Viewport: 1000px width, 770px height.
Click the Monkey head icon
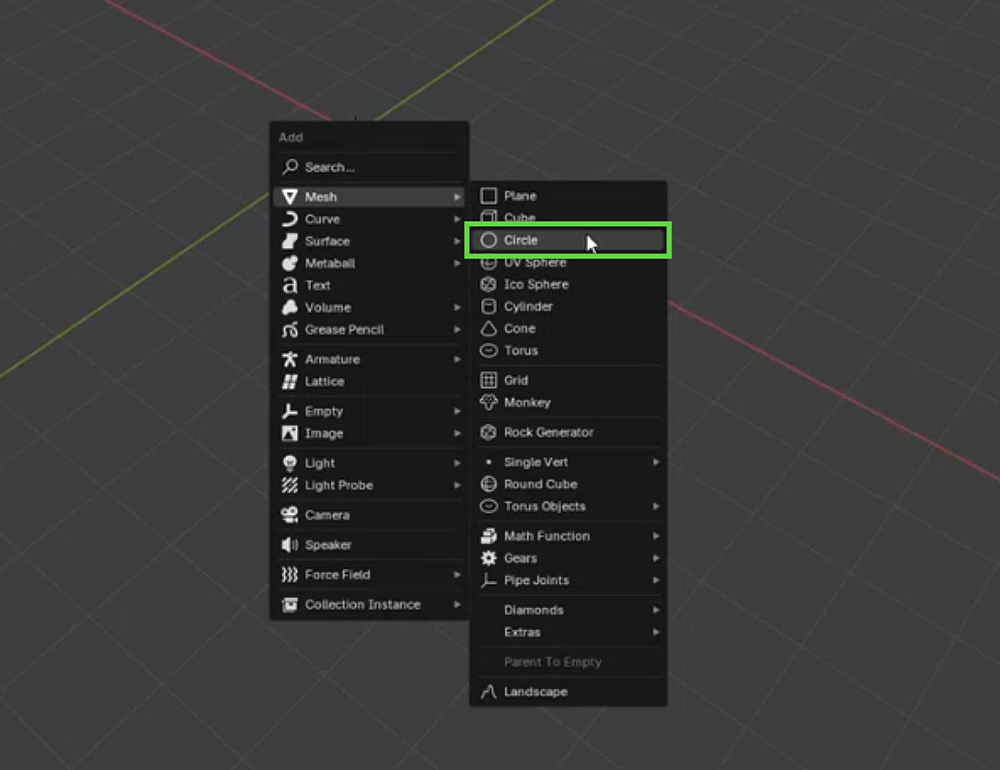pos(489,402)
